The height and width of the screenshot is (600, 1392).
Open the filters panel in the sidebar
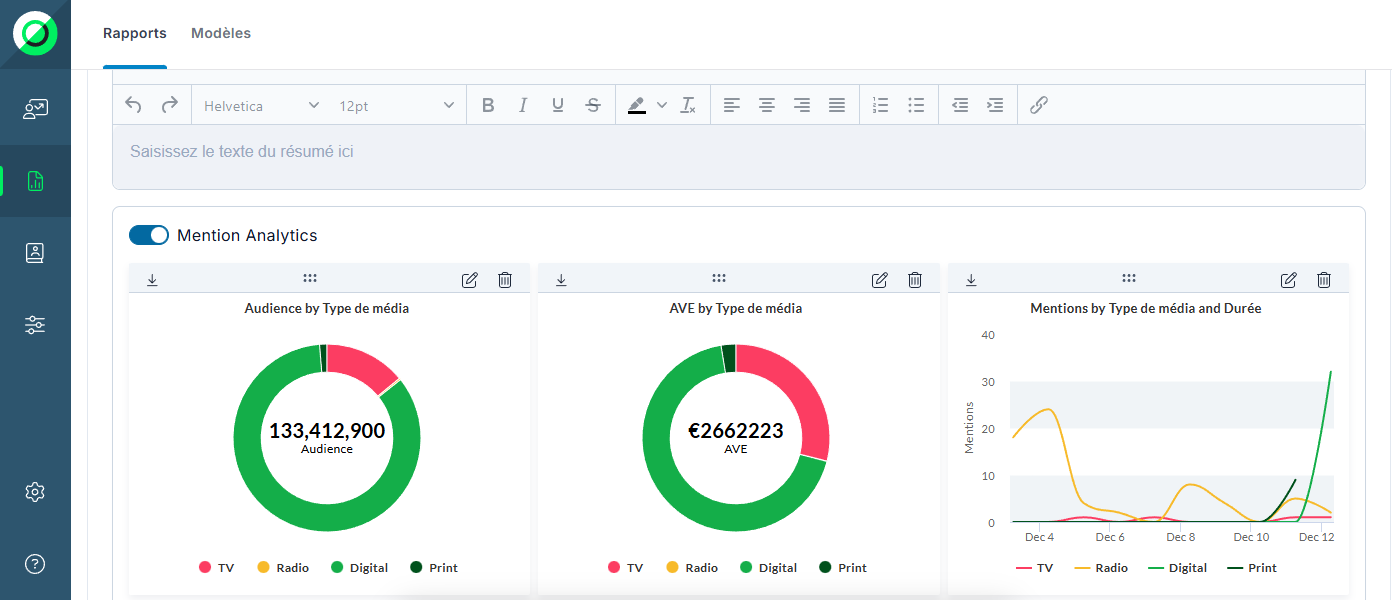pos(35,324)
